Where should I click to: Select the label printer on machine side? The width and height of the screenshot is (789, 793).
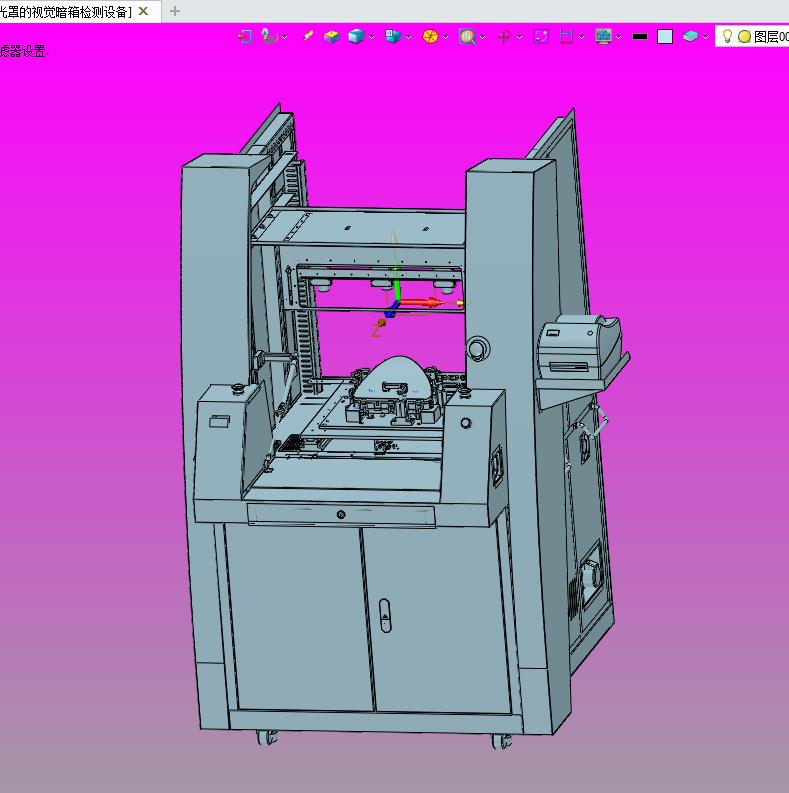[579, 346]
